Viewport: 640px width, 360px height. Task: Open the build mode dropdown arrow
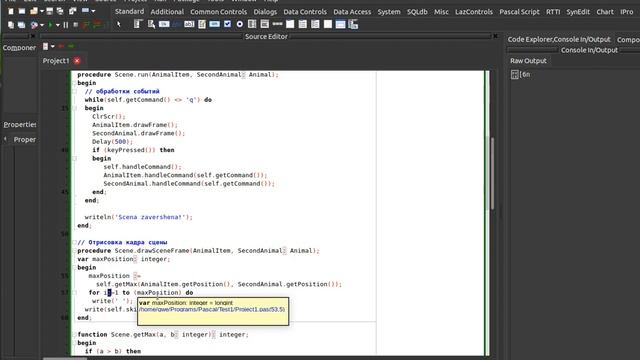click(x=42, y=25)
